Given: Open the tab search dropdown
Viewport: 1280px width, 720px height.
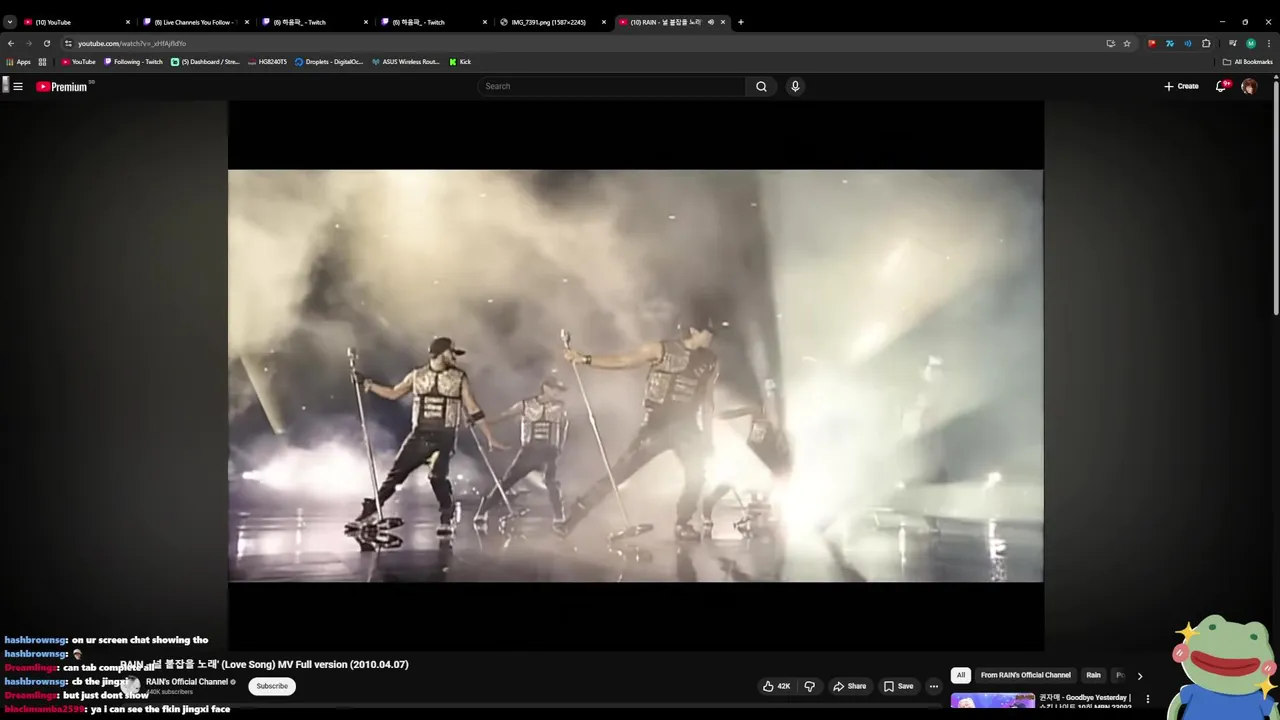Looking at the screenshot, I should (x=10, y=22).
